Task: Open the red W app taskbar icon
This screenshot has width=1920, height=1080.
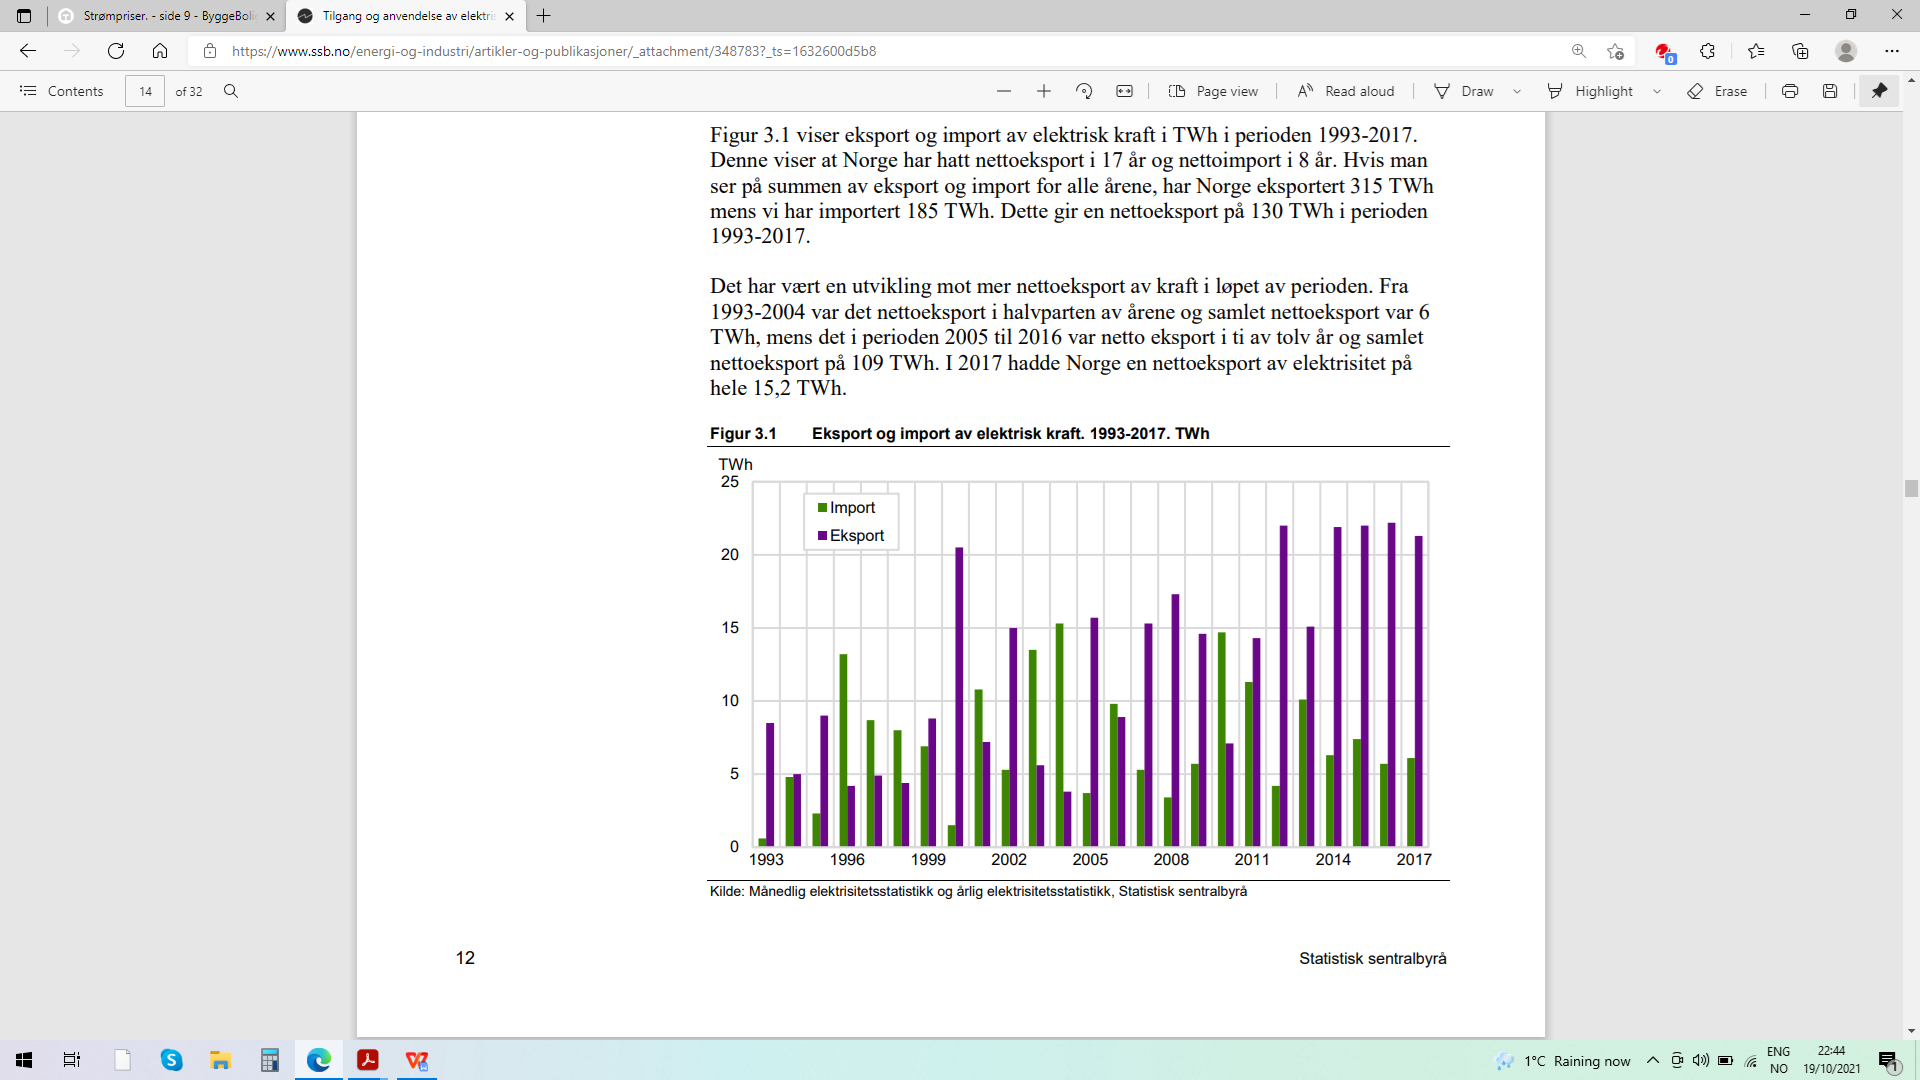Action: coord(417,1060)
